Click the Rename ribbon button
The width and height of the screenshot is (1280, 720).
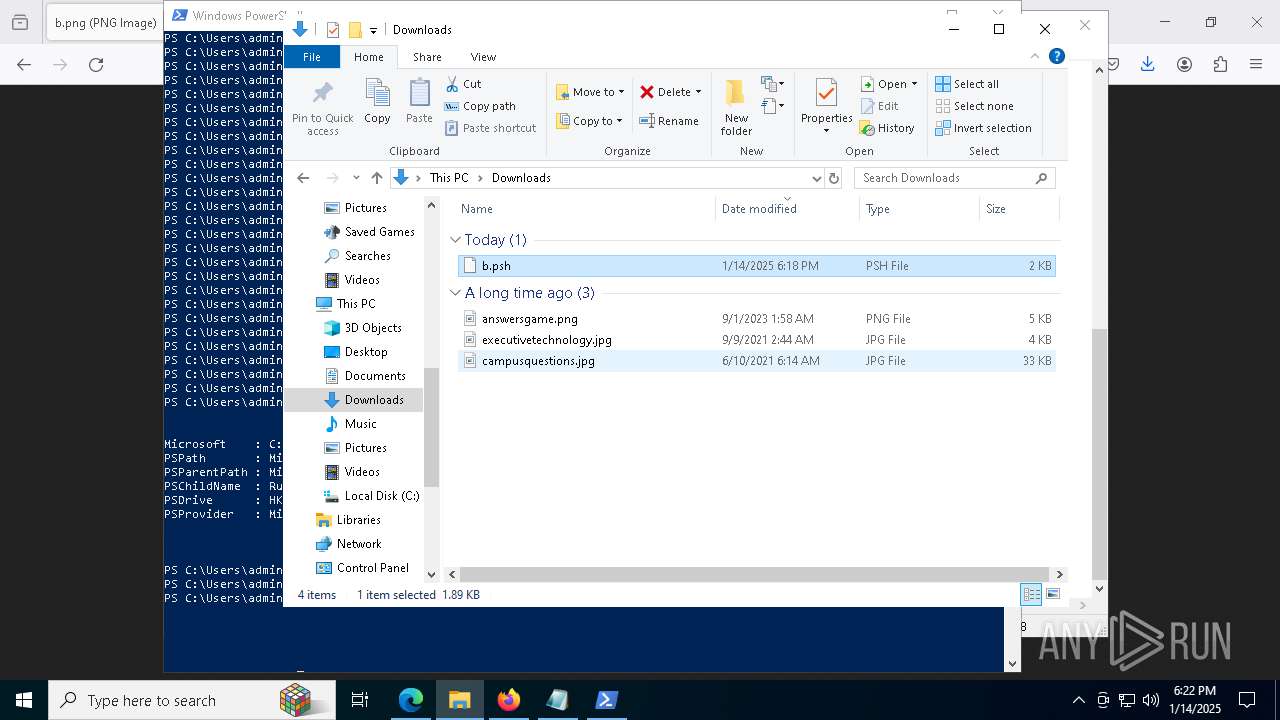(x=669, y=121)
